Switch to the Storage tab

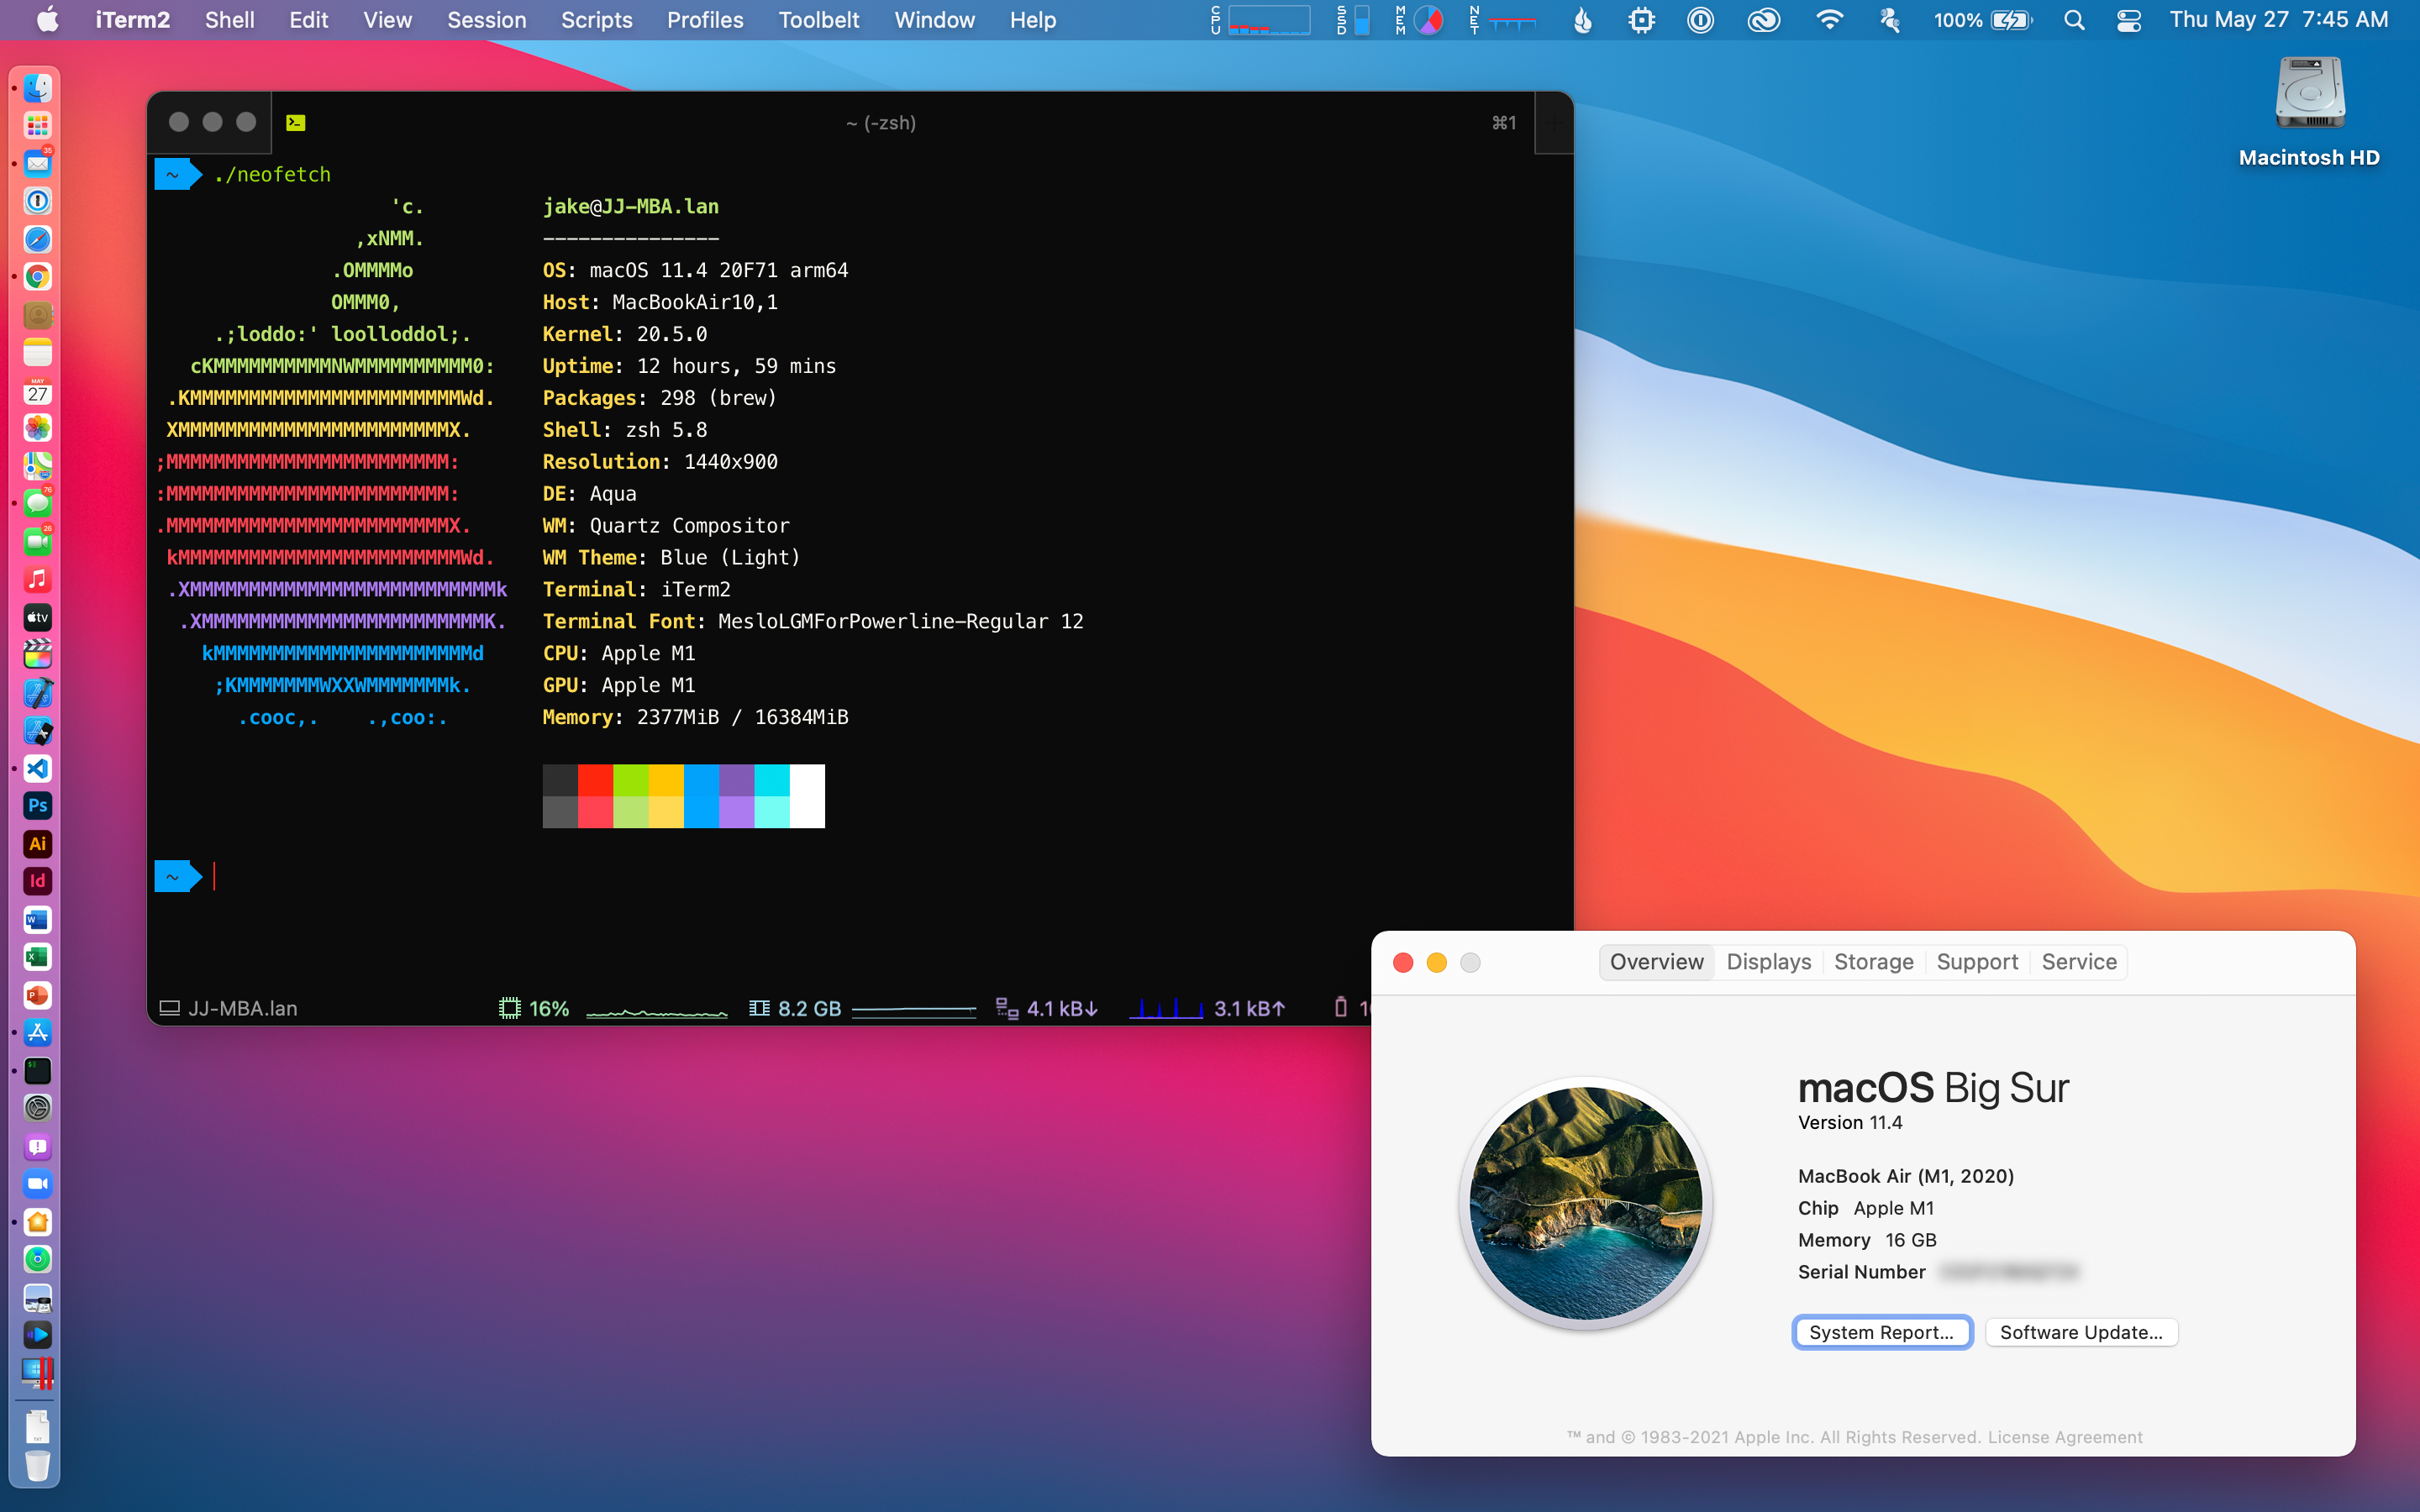click(1873, 962)
